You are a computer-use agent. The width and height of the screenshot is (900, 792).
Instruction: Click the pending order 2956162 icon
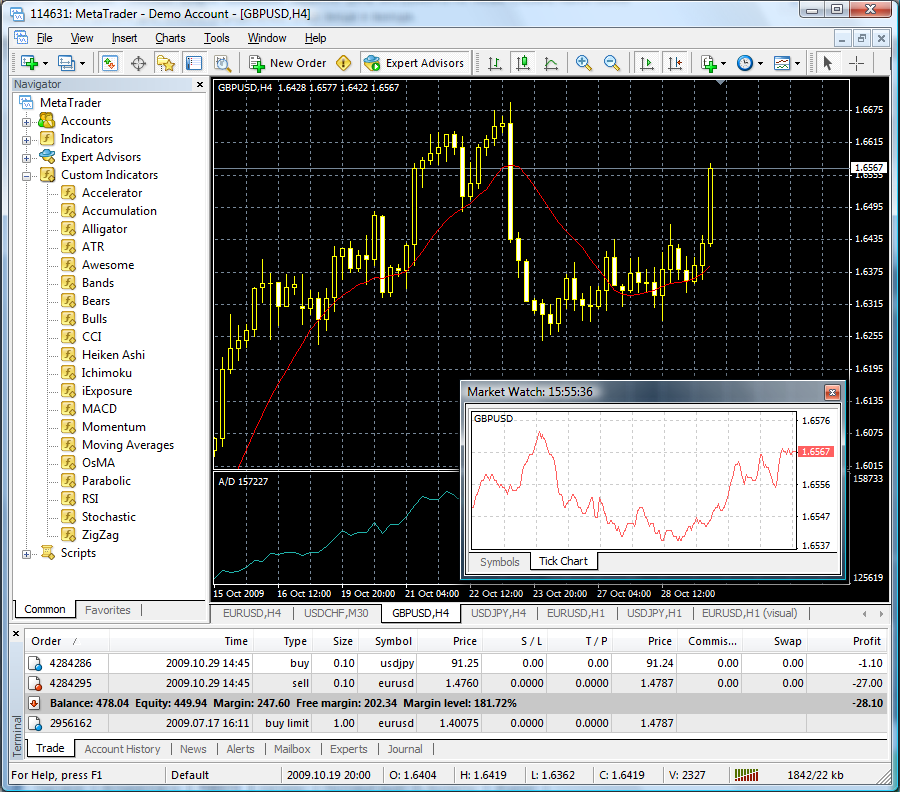pyautogui.click(x=35, y=723)
